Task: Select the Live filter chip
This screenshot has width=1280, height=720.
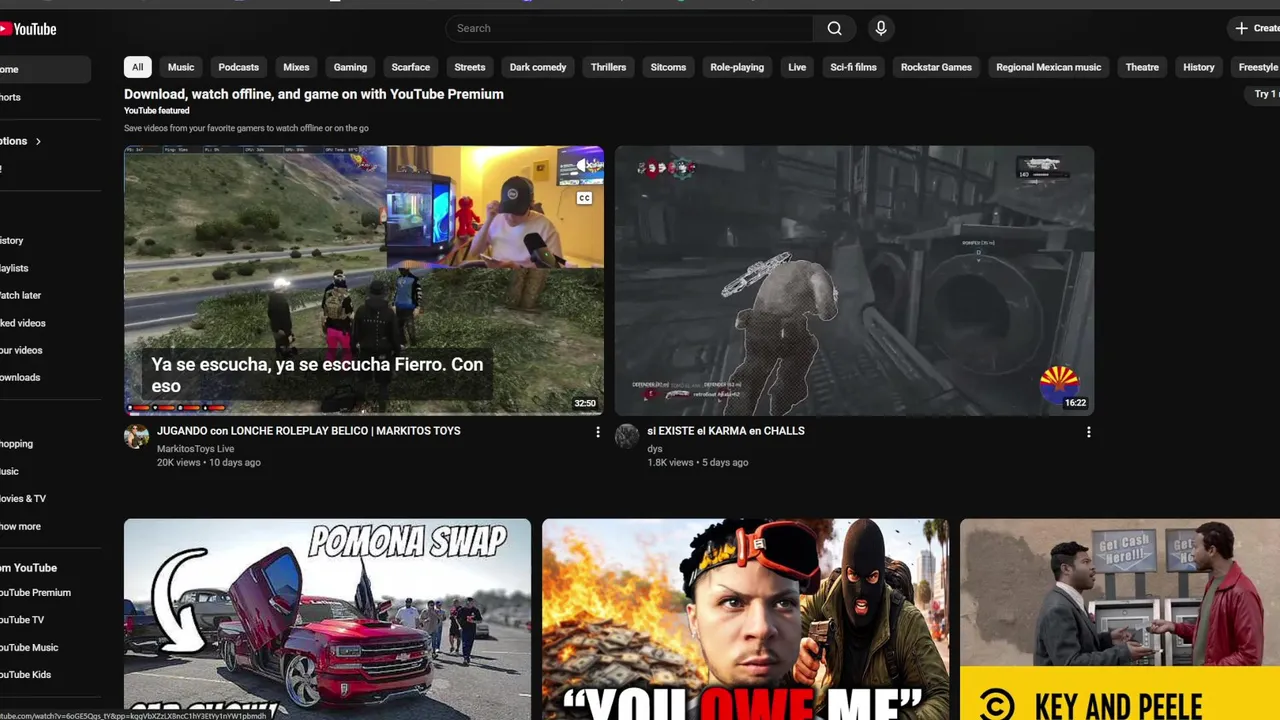Action: coord(797,67)
